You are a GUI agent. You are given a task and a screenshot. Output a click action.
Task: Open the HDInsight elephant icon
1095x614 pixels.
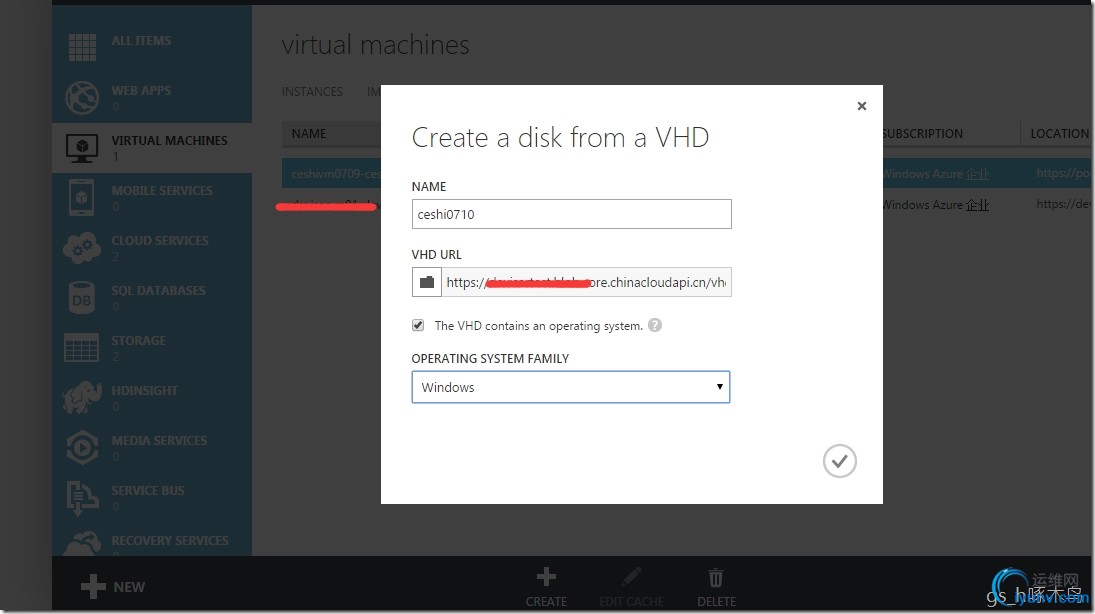82,397
